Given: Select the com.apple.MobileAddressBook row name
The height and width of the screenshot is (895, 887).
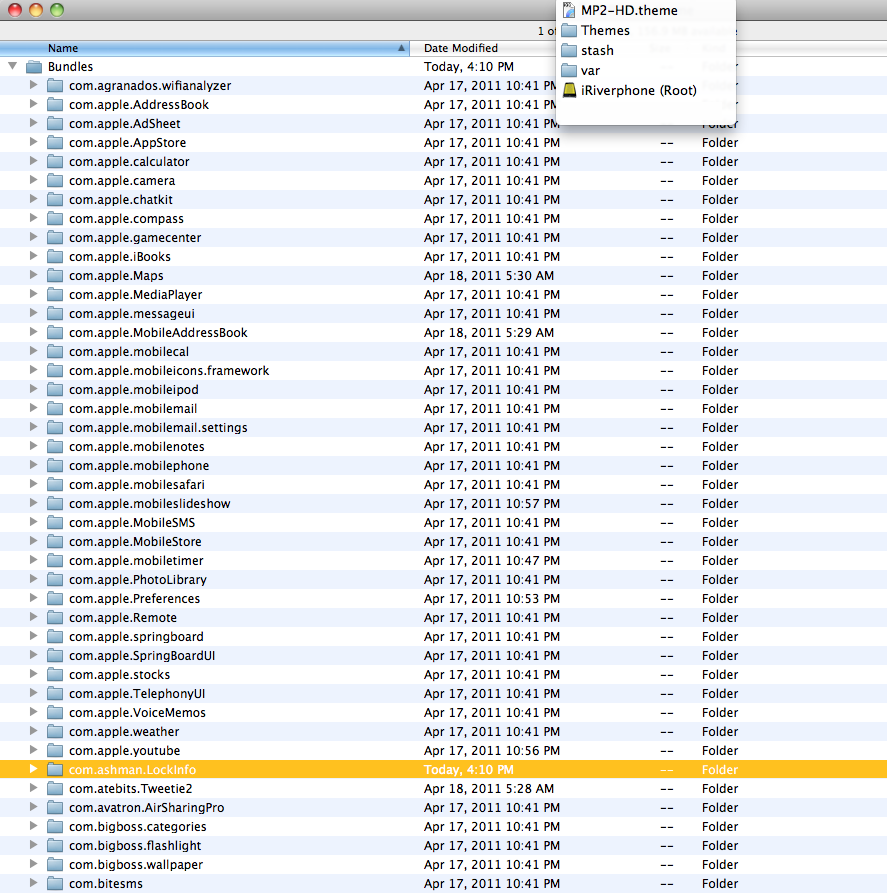Looking at the screenshot, I should tap(158, 332).
